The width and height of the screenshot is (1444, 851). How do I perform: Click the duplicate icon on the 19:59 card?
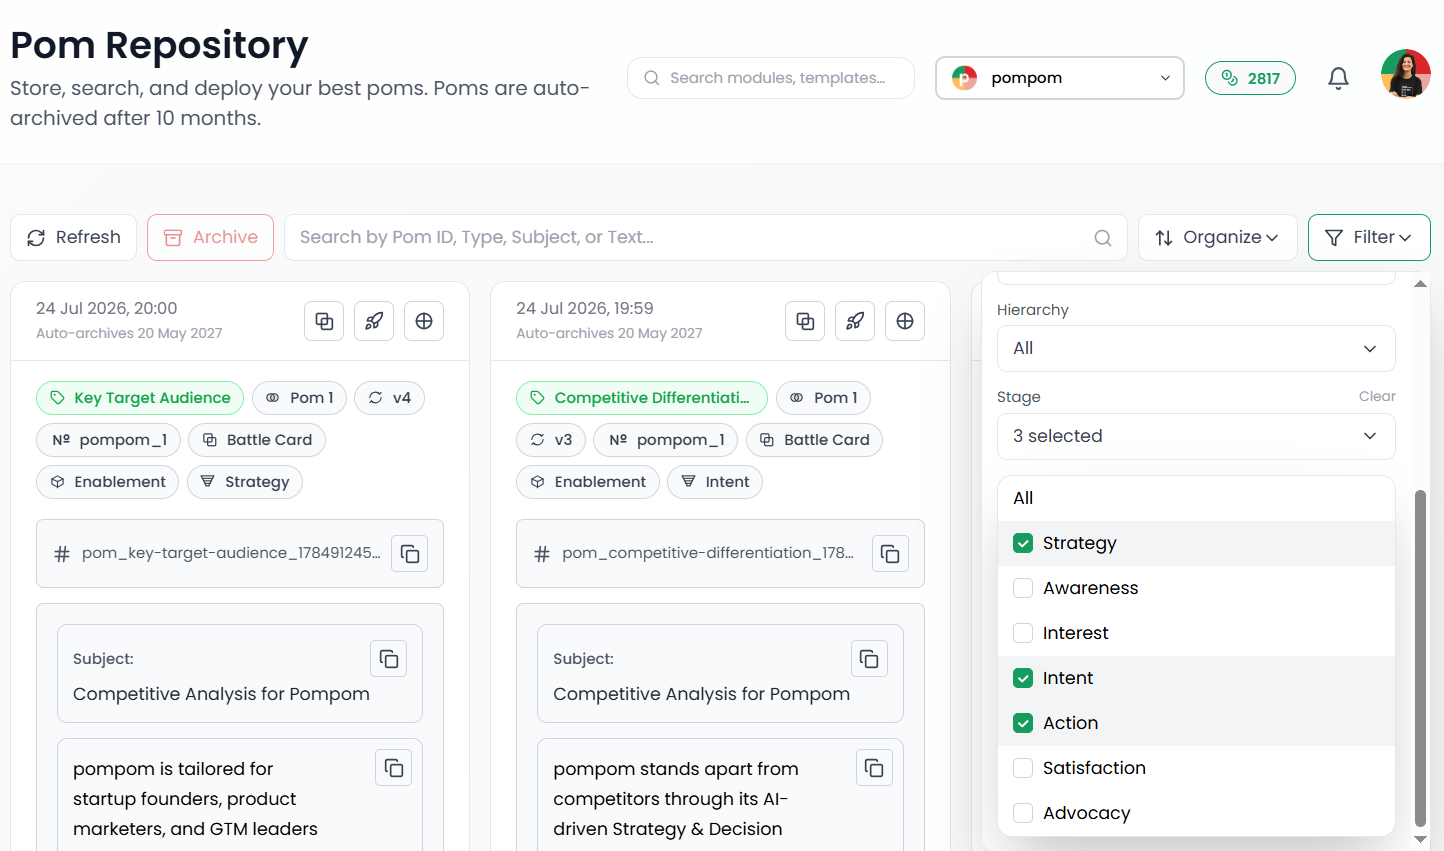805,321
